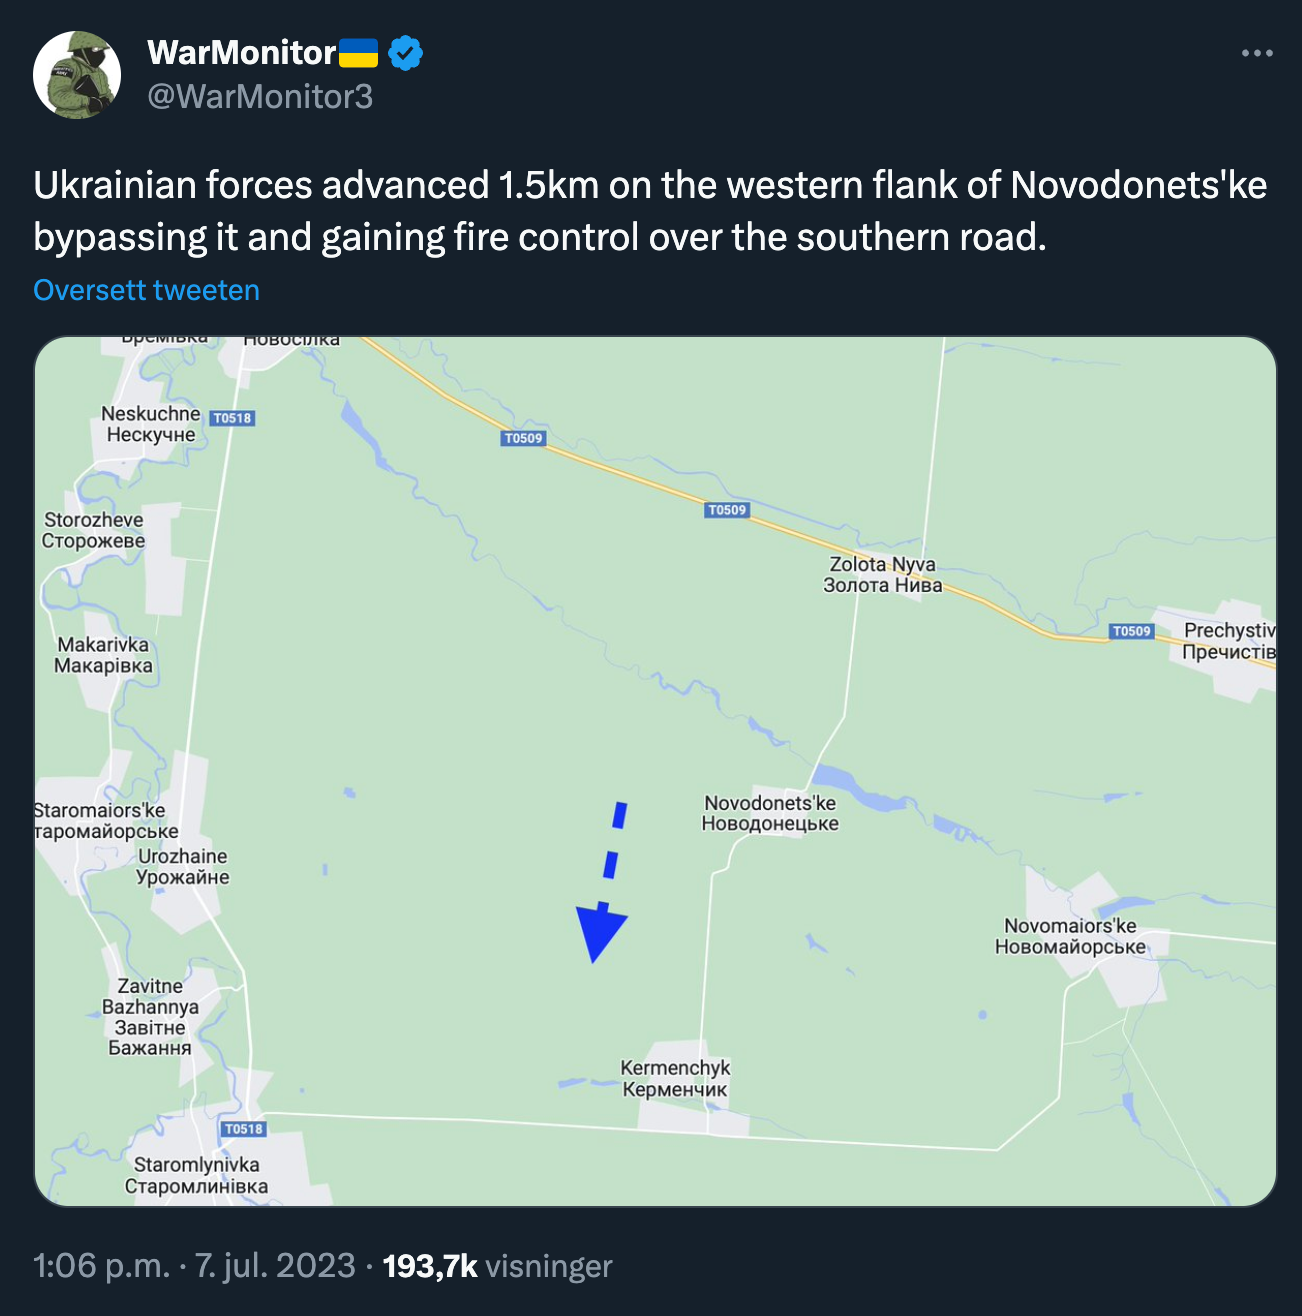Open the attached map image
Screen dimensions: 1302x1316
pyautogui.click(x=656, y=771)
